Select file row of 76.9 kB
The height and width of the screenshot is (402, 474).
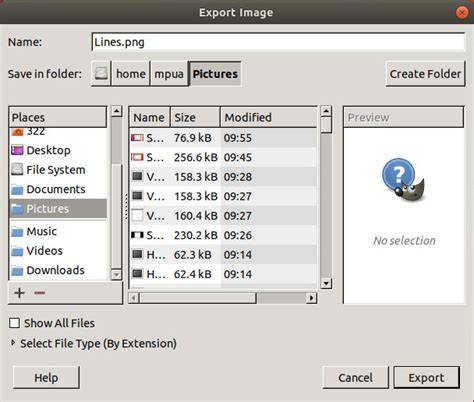(223, 138)
